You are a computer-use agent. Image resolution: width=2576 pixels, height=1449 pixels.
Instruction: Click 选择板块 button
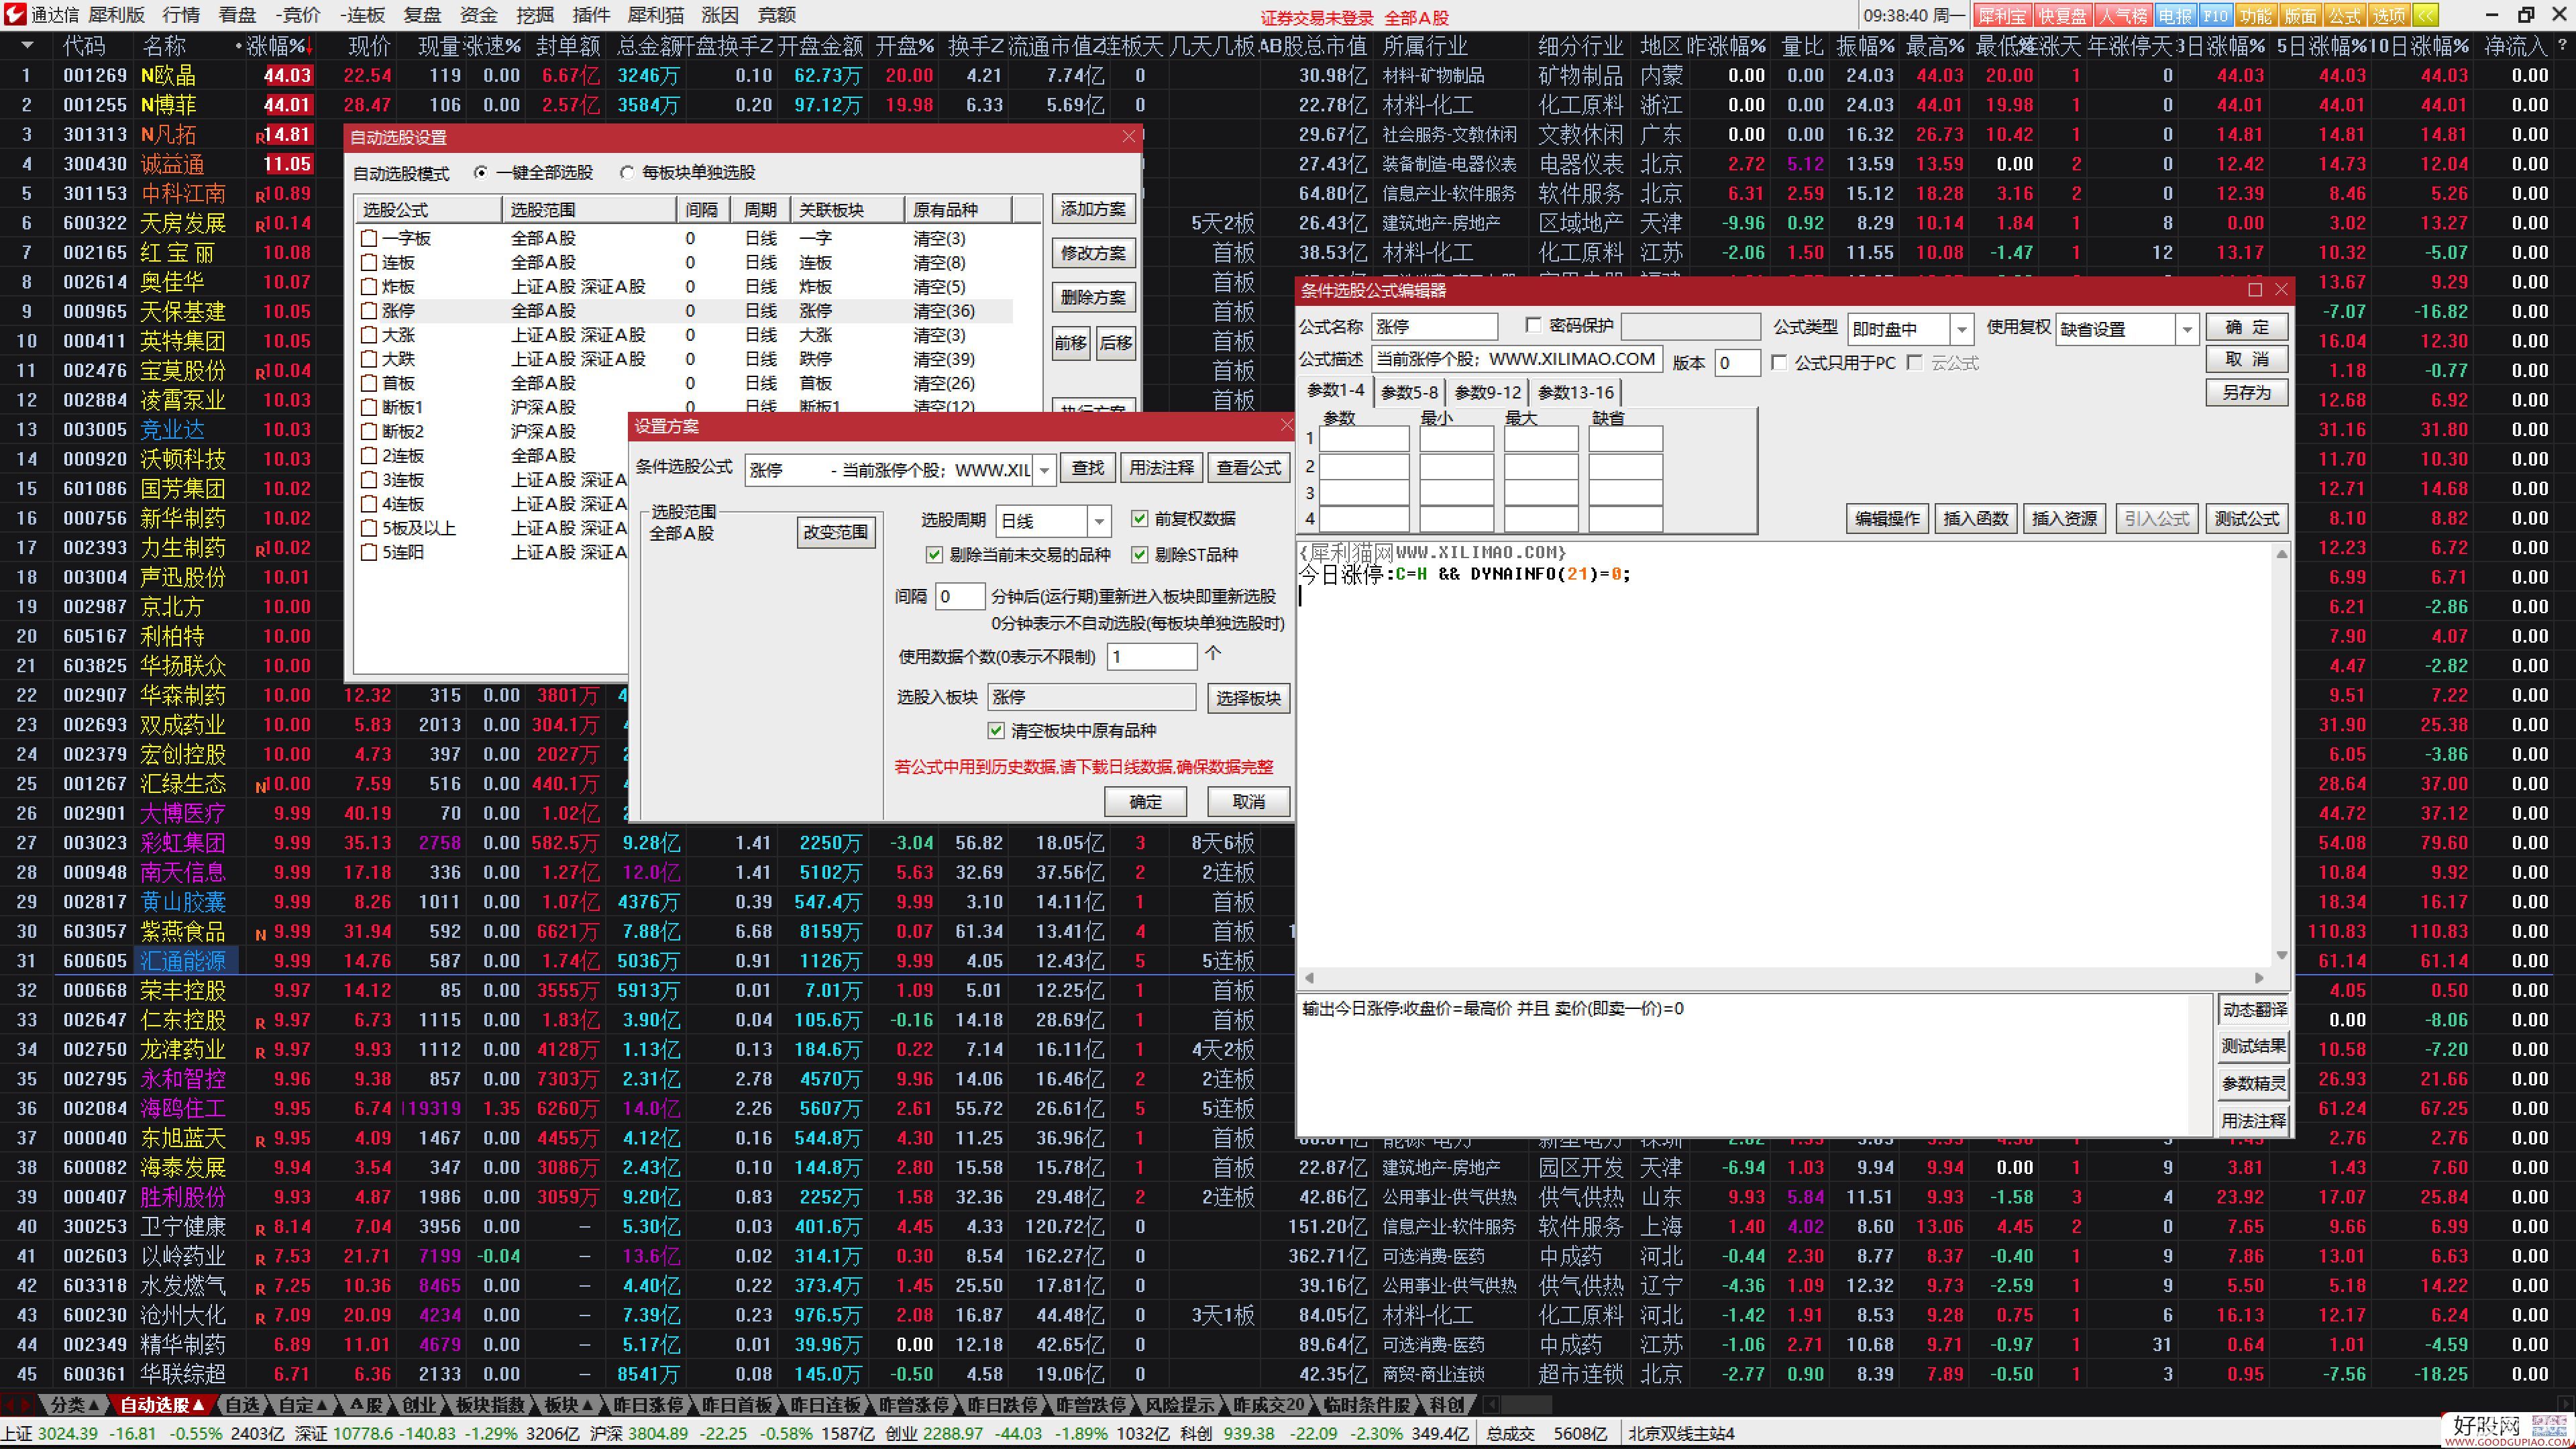pyautogui.click(x=1248, y=698)
